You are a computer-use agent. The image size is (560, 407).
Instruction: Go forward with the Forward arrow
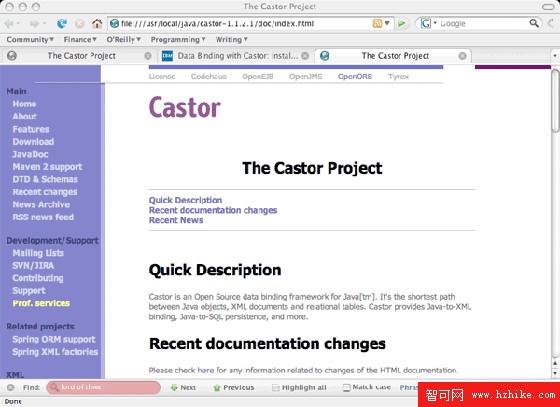pos(34,24)
